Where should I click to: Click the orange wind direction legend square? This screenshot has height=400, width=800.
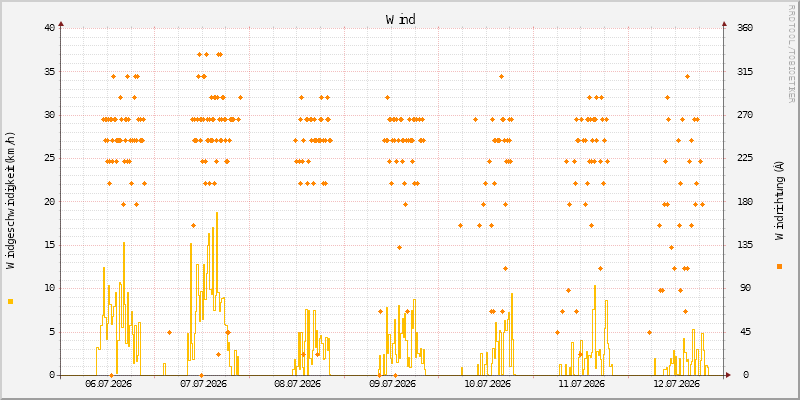point(779,266)
